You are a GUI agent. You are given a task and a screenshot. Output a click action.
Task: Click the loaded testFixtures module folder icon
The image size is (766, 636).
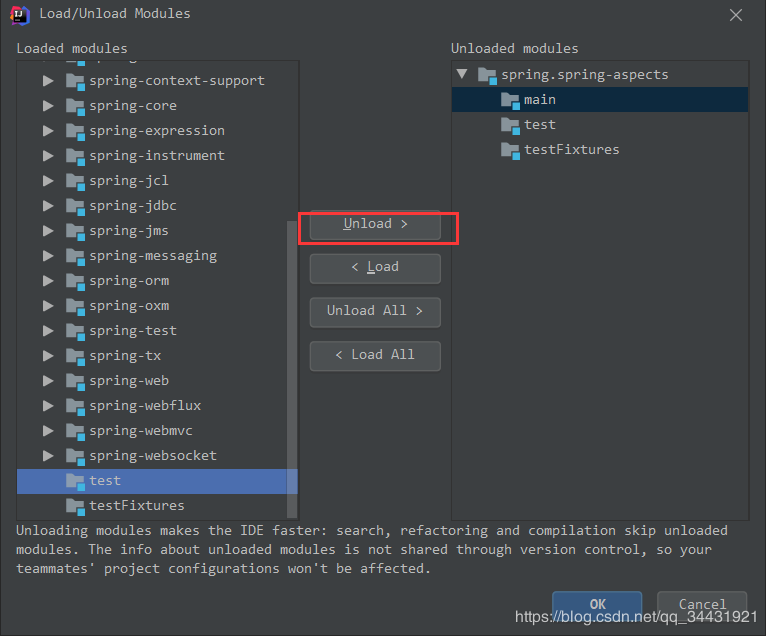click(76, 506)
